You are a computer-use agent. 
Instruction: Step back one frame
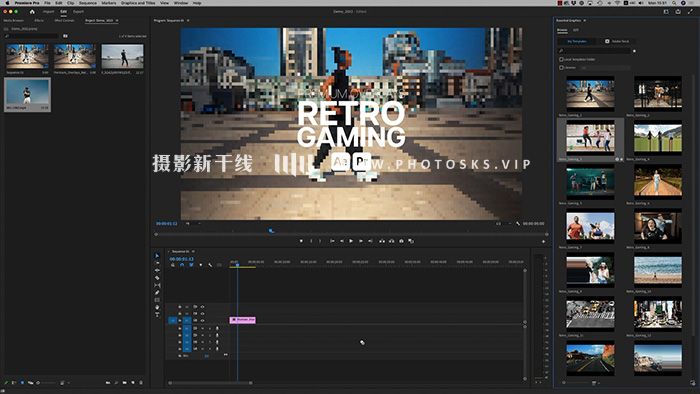(342, 241)
